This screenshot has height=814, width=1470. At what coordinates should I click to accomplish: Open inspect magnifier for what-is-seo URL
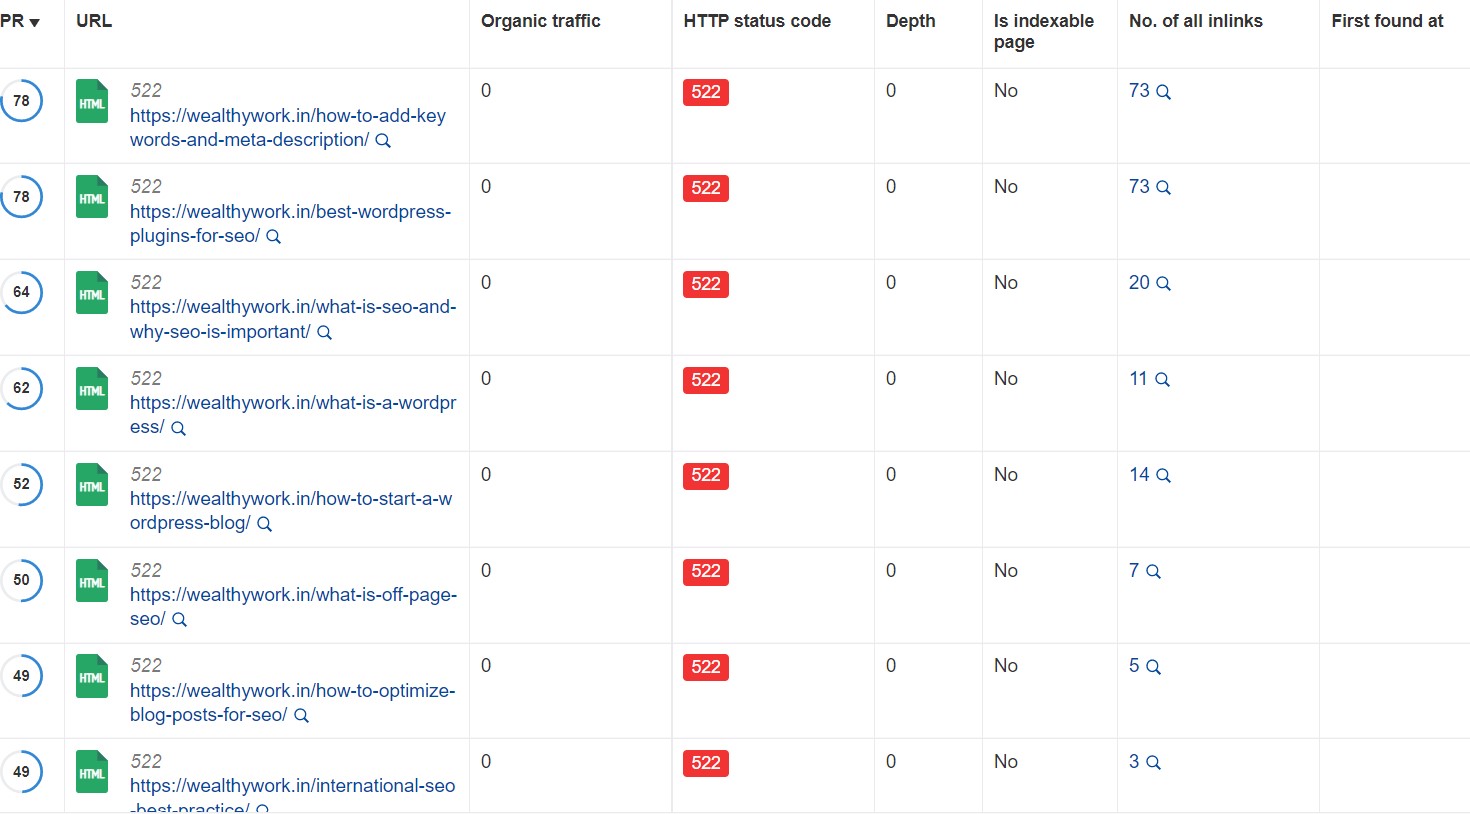324,333
